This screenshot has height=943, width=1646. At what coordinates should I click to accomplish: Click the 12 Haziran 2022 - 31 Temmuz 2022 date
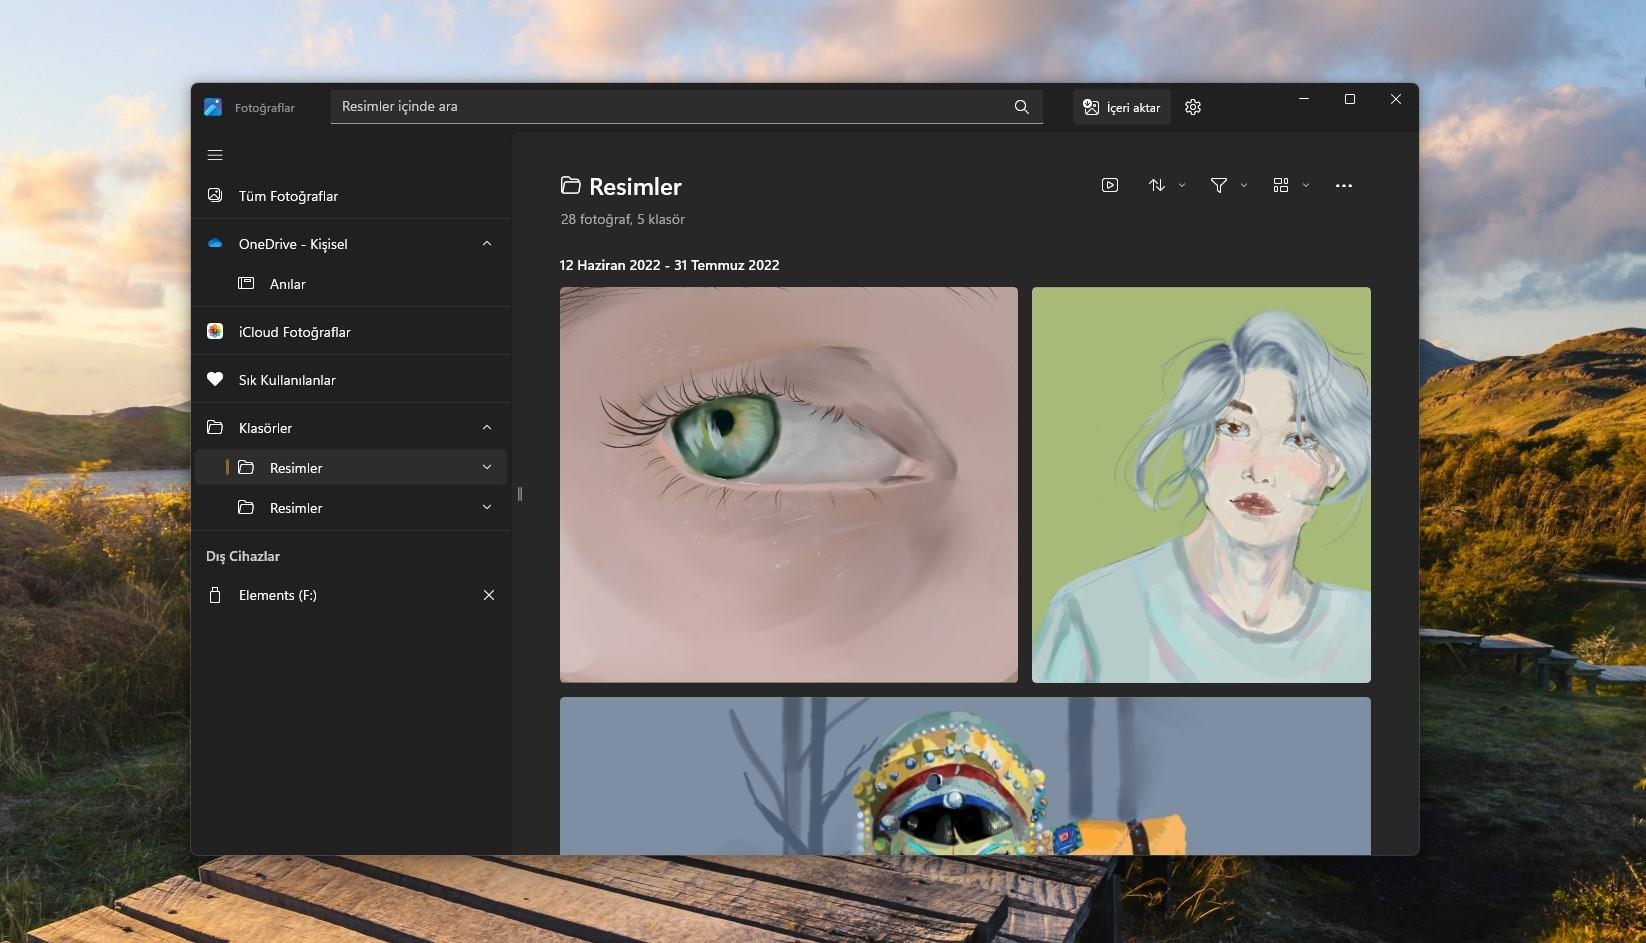[x=669, y=265]
